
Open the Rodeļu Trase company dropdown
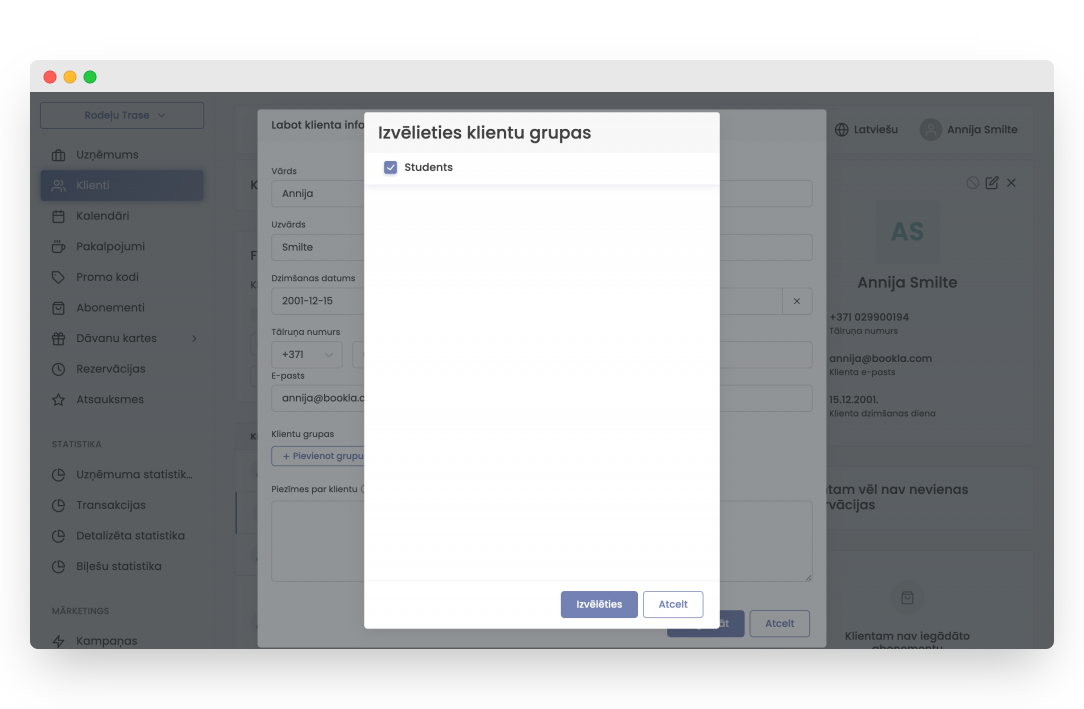tap(122, 116)
